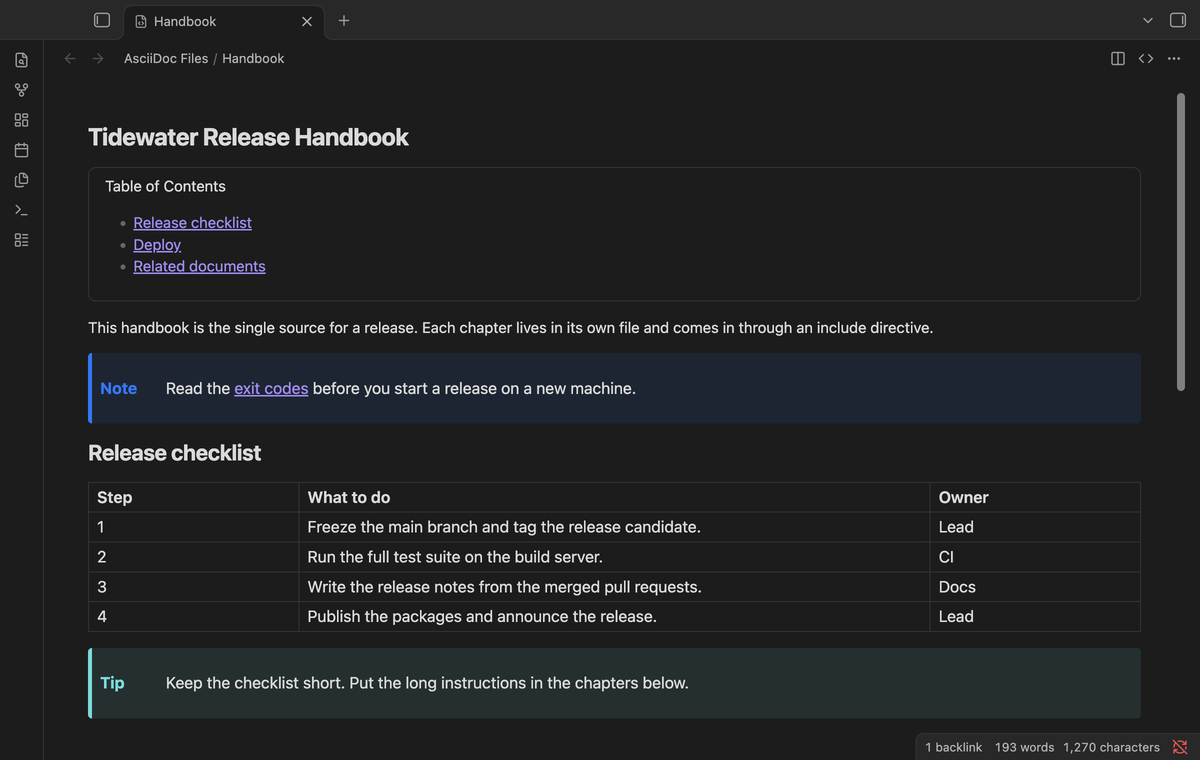Click the vertical scrollbar thumb

tap(1181, 241)
